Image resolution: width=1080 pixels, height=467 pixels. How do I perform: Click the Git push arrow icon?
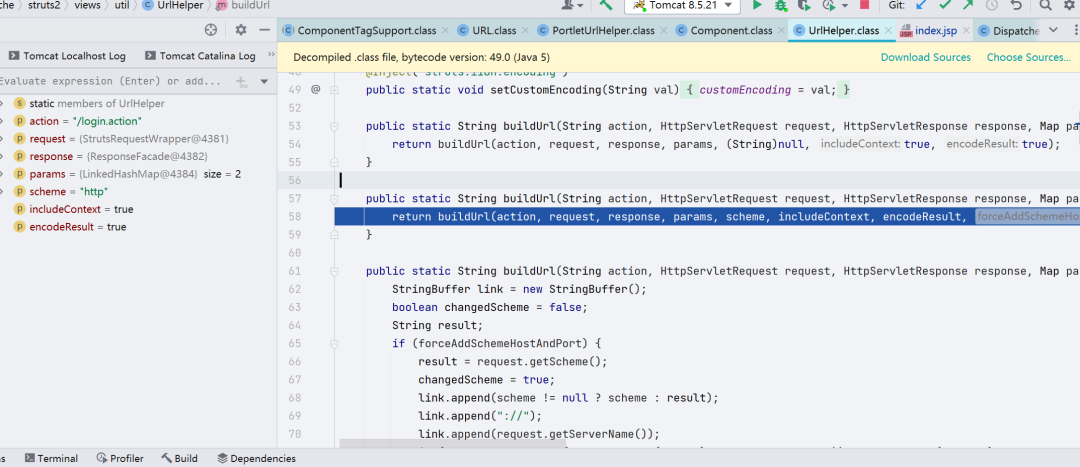point(968,6)
